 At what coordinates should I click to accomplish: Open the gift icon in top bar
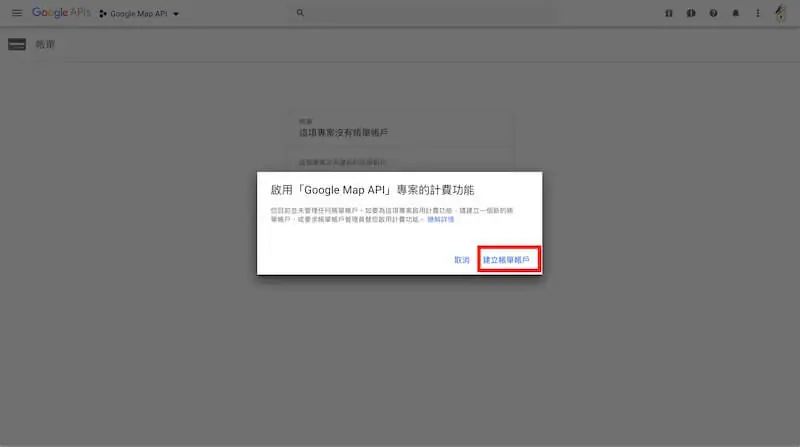[668, 13]
